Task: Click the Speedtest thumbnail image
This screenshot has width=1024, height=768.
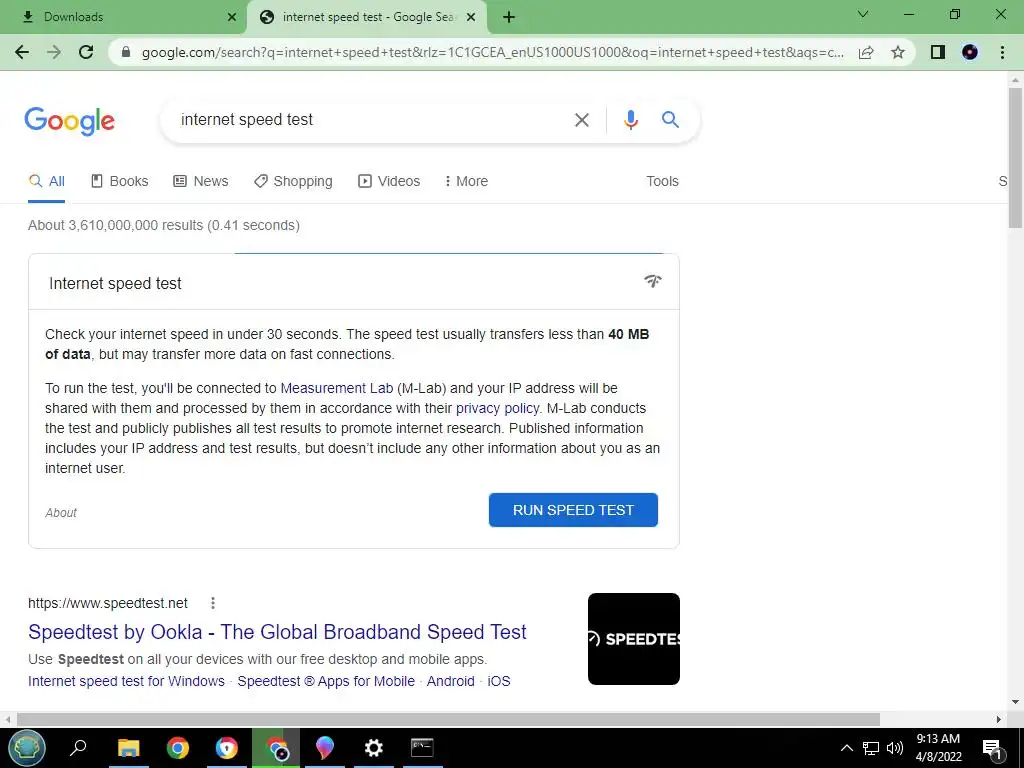Action: click(x=633, y=639)
